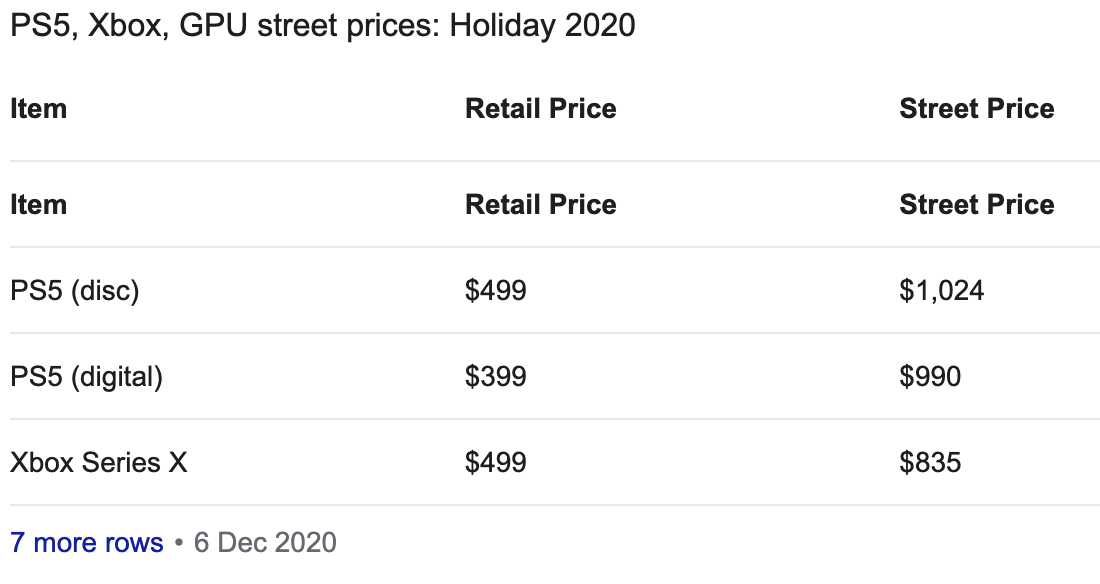
Task: Click the $499 retail price for PS5 (disc)
Action: point(495,291)
